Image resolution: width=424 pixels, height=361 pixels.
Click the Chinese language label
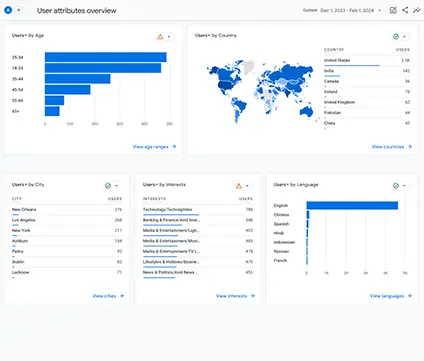[281, 215]
